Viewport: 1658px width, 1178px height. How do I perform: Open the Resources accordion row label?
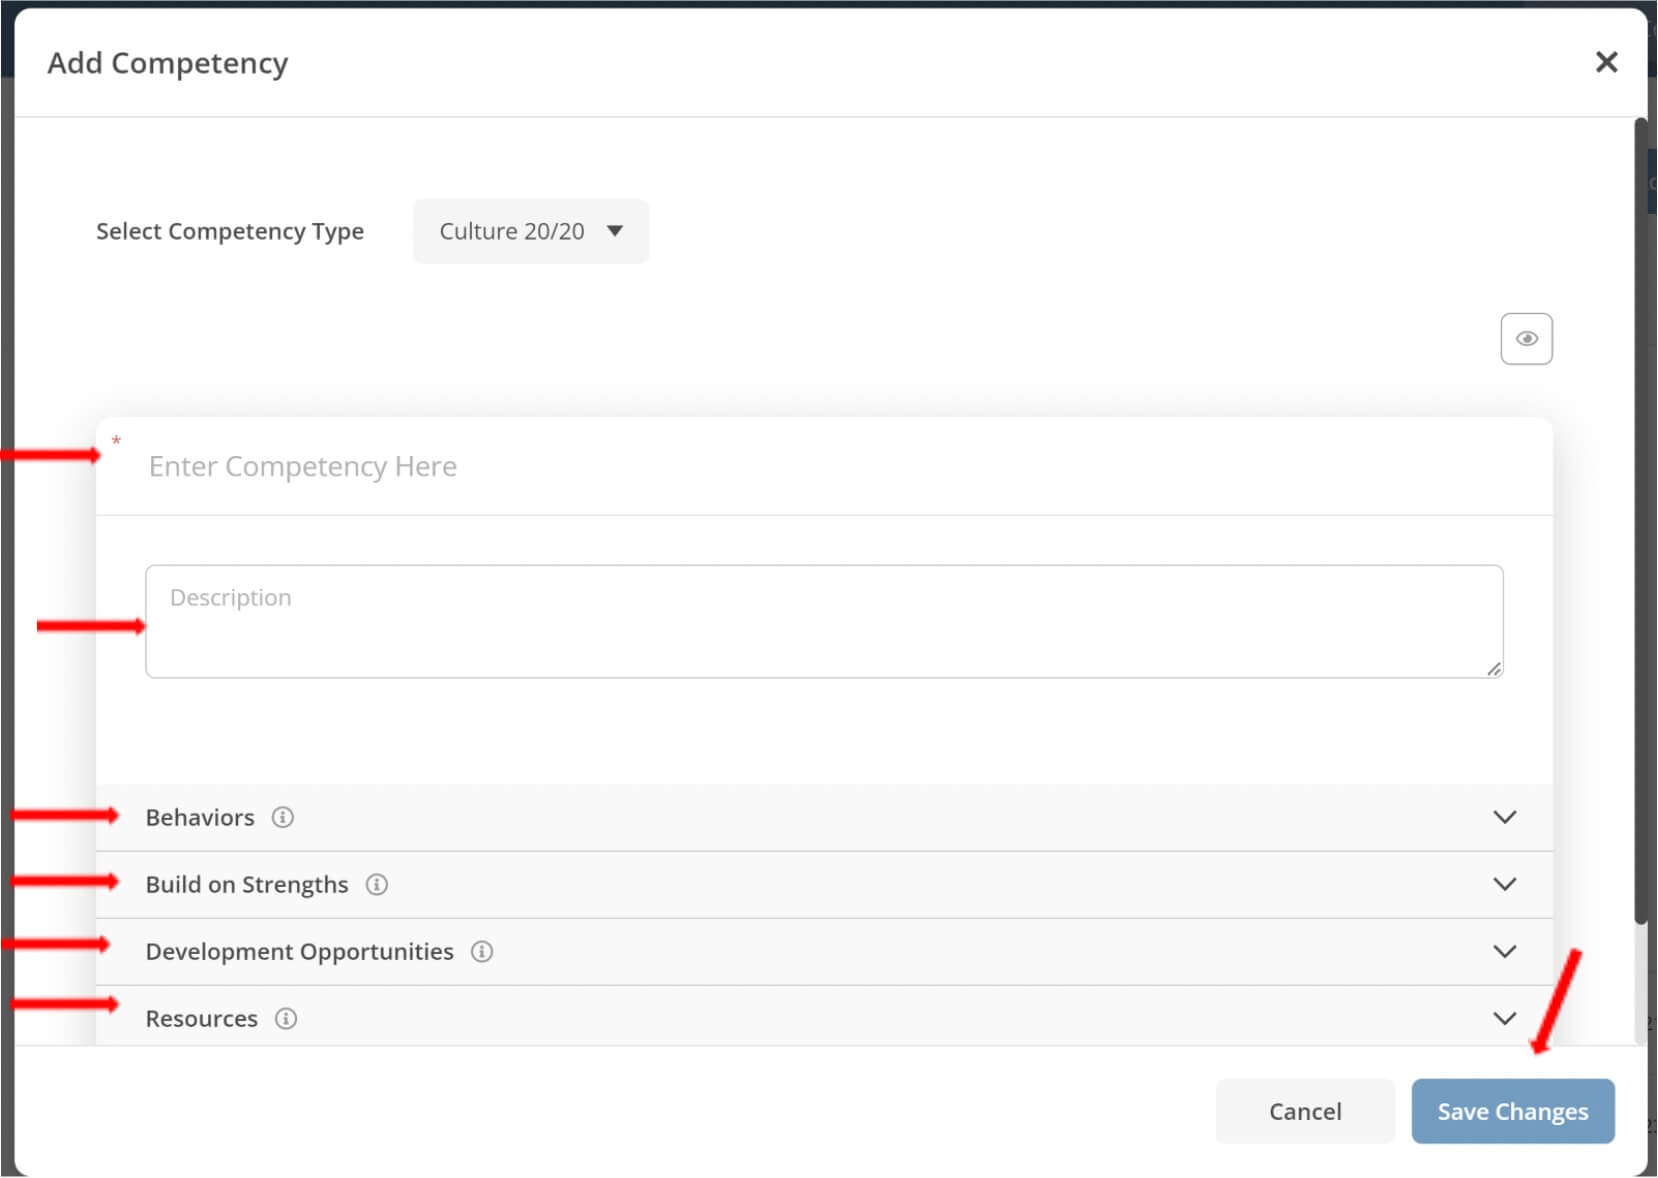[202, 1018]
